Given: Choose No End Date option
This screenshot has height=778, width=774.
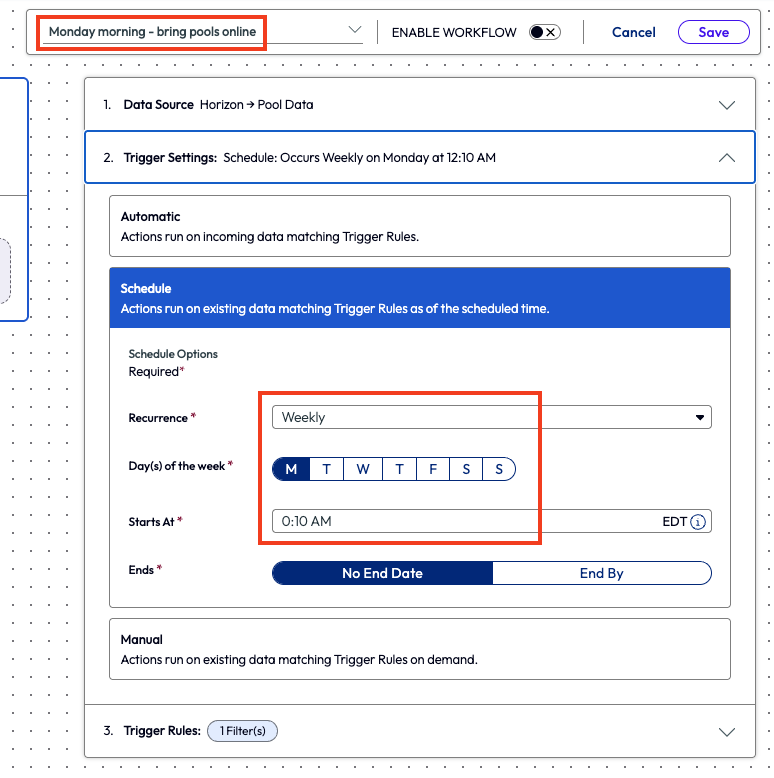Looking at the screenshot, I should tap(383, 573).
